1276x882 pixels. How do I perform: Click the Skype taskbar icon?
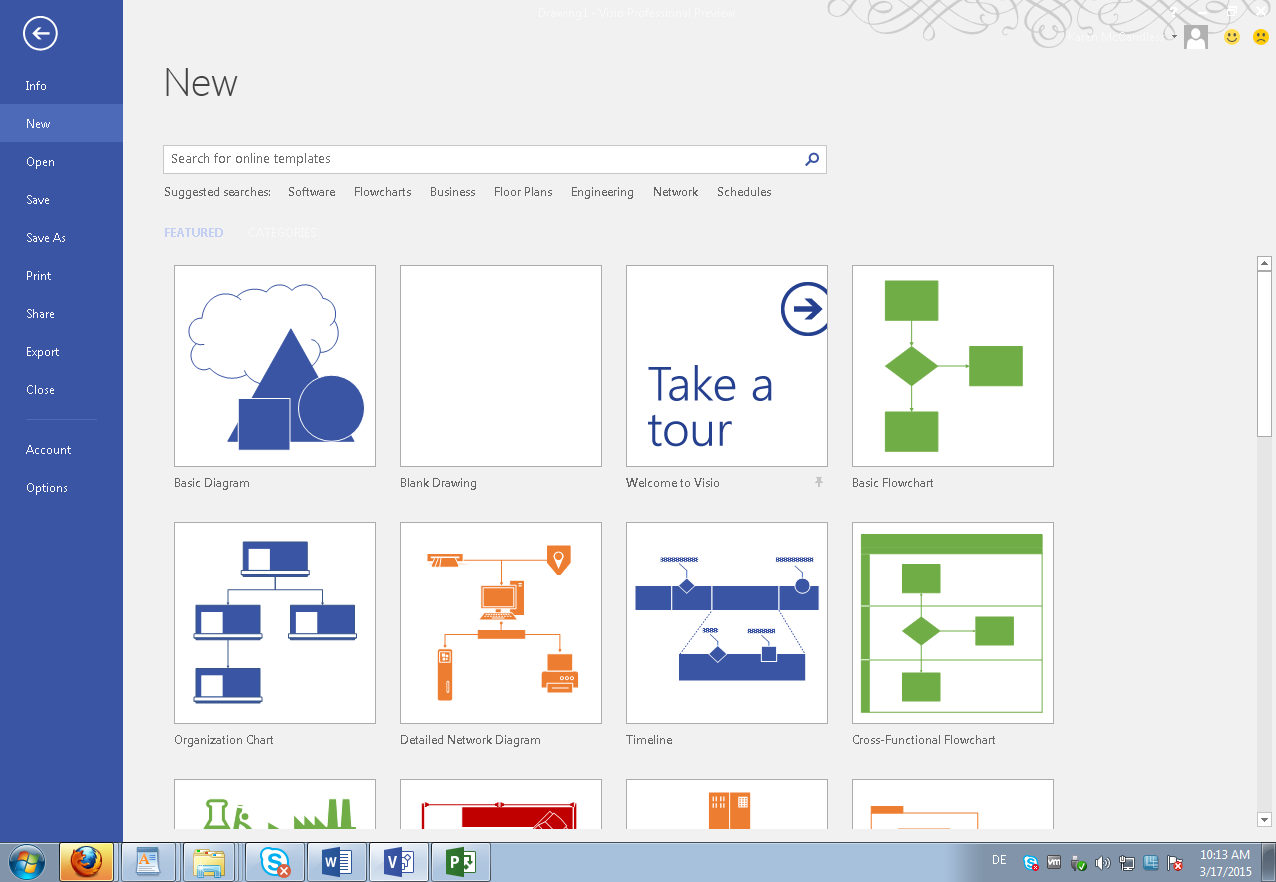[x=275, y=861]
